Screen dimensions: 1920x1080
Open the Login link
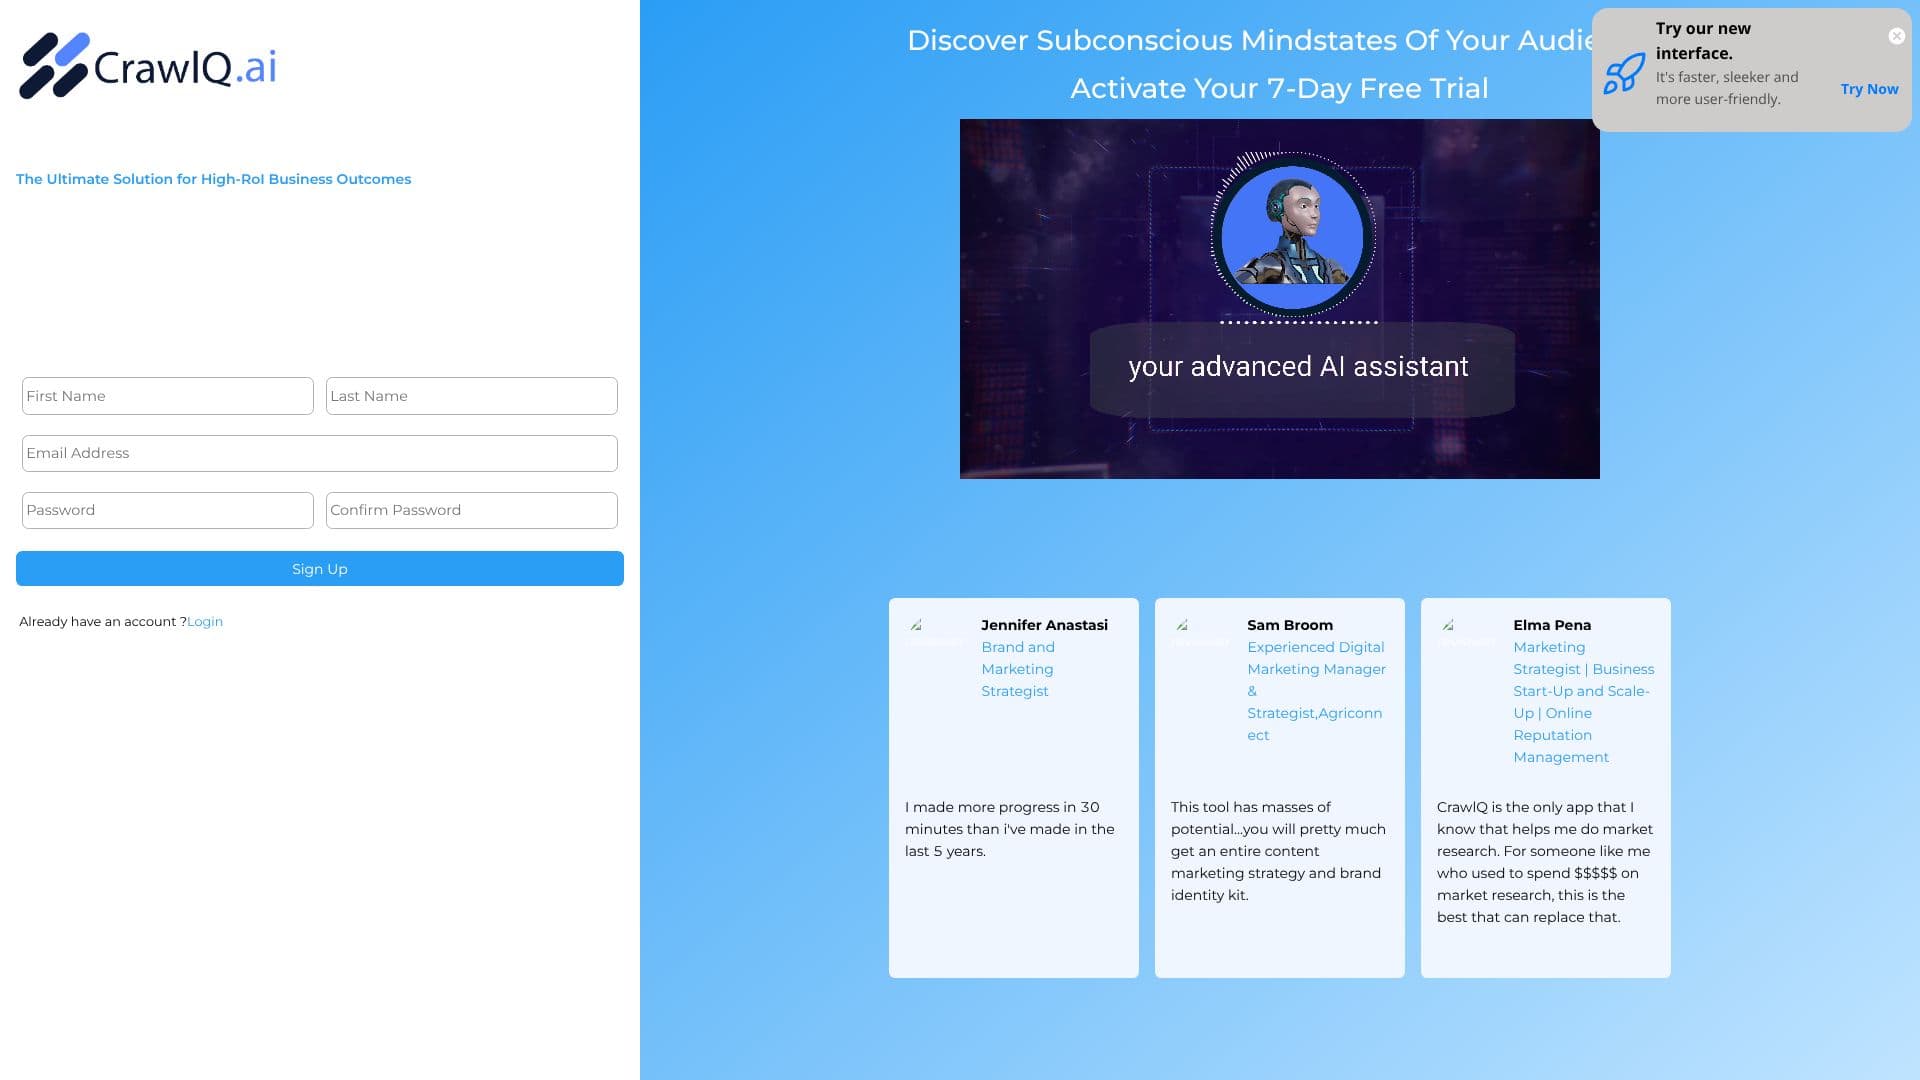[x=205, y=622]
